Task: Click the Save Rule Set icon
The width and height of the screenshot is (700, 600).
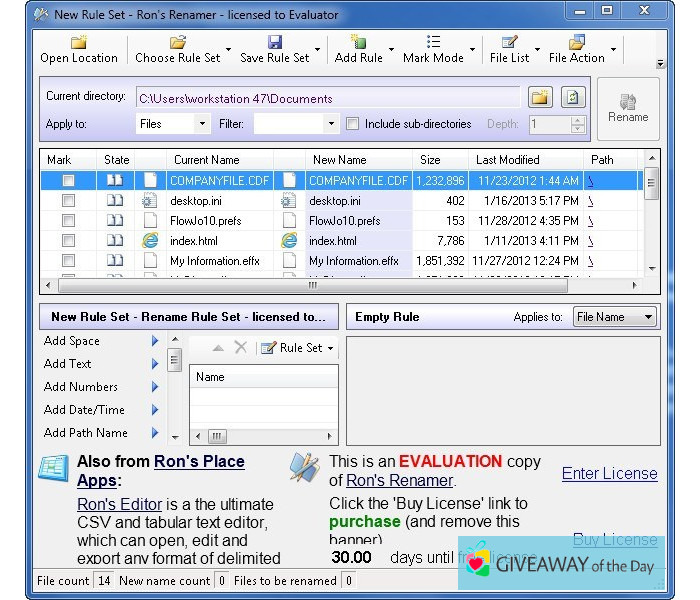Action: pos(274,42)
